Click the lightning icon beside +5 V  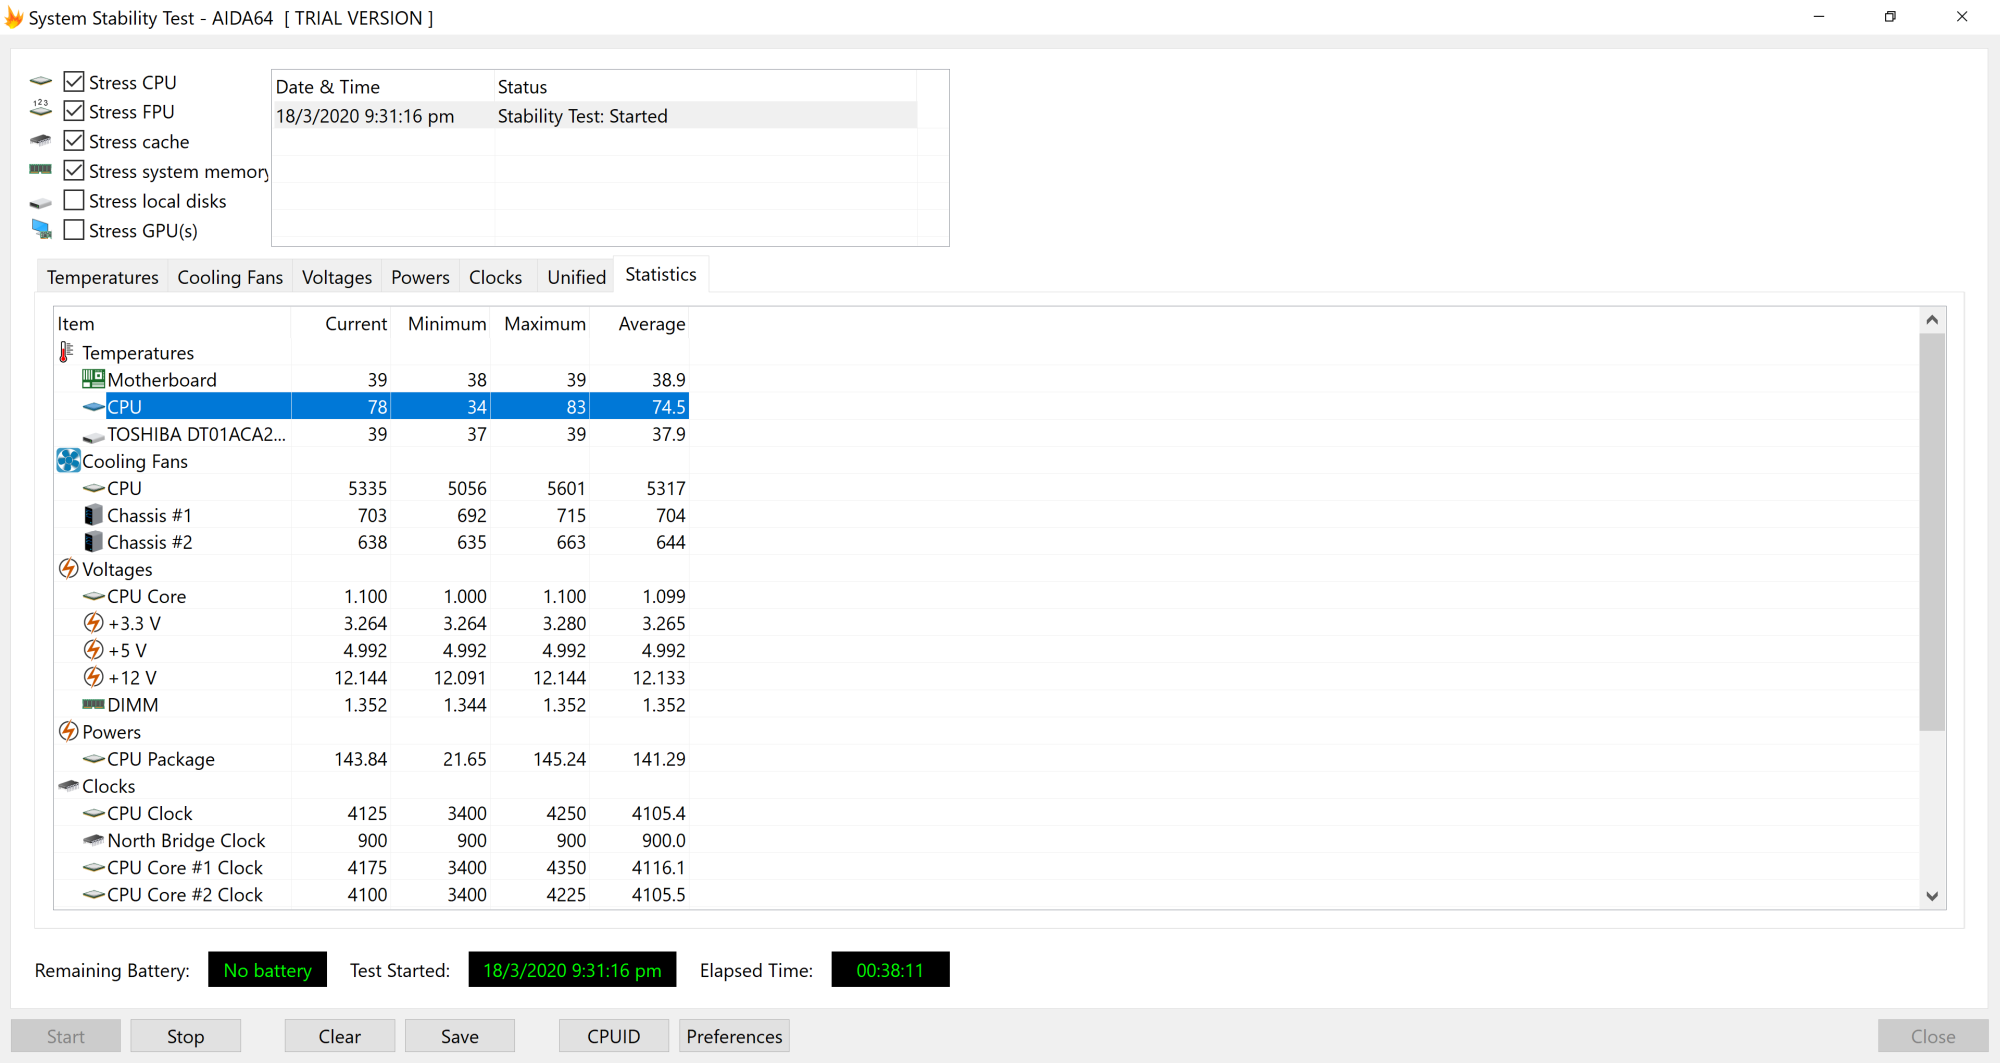click(93, 650)
